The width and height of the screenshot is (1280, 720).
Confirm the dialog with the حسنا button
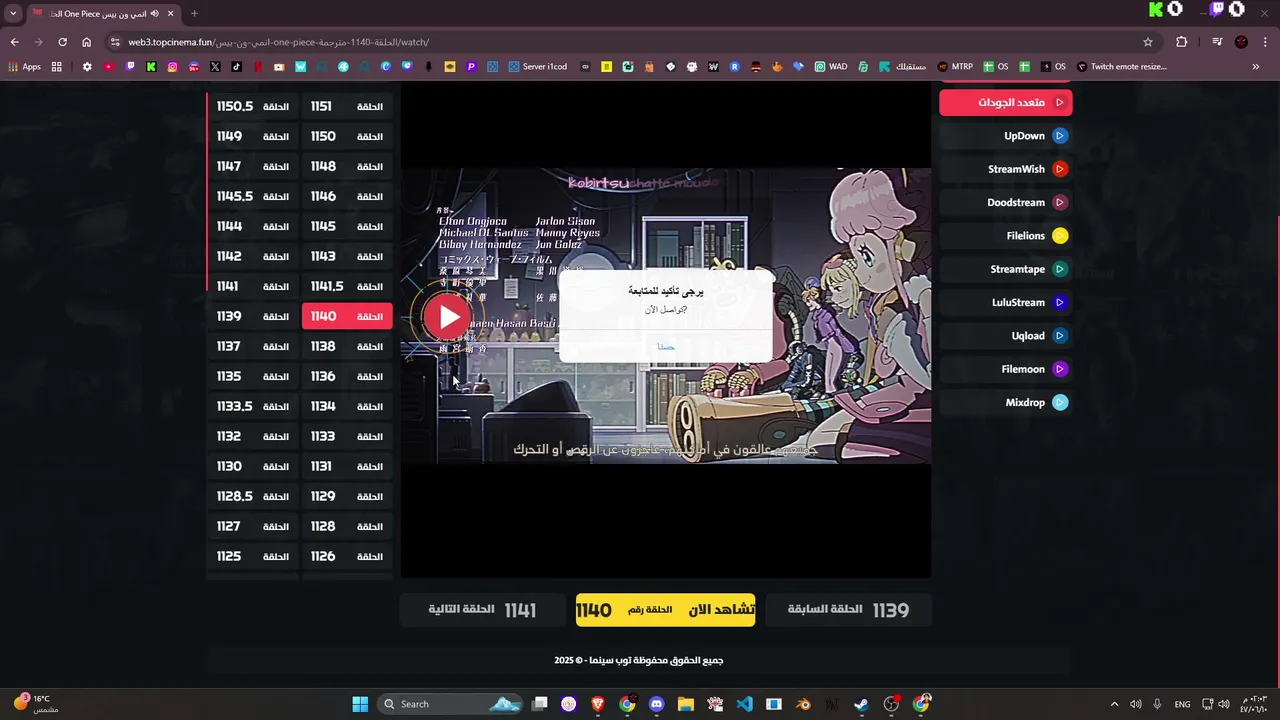[x=666, y=347]
